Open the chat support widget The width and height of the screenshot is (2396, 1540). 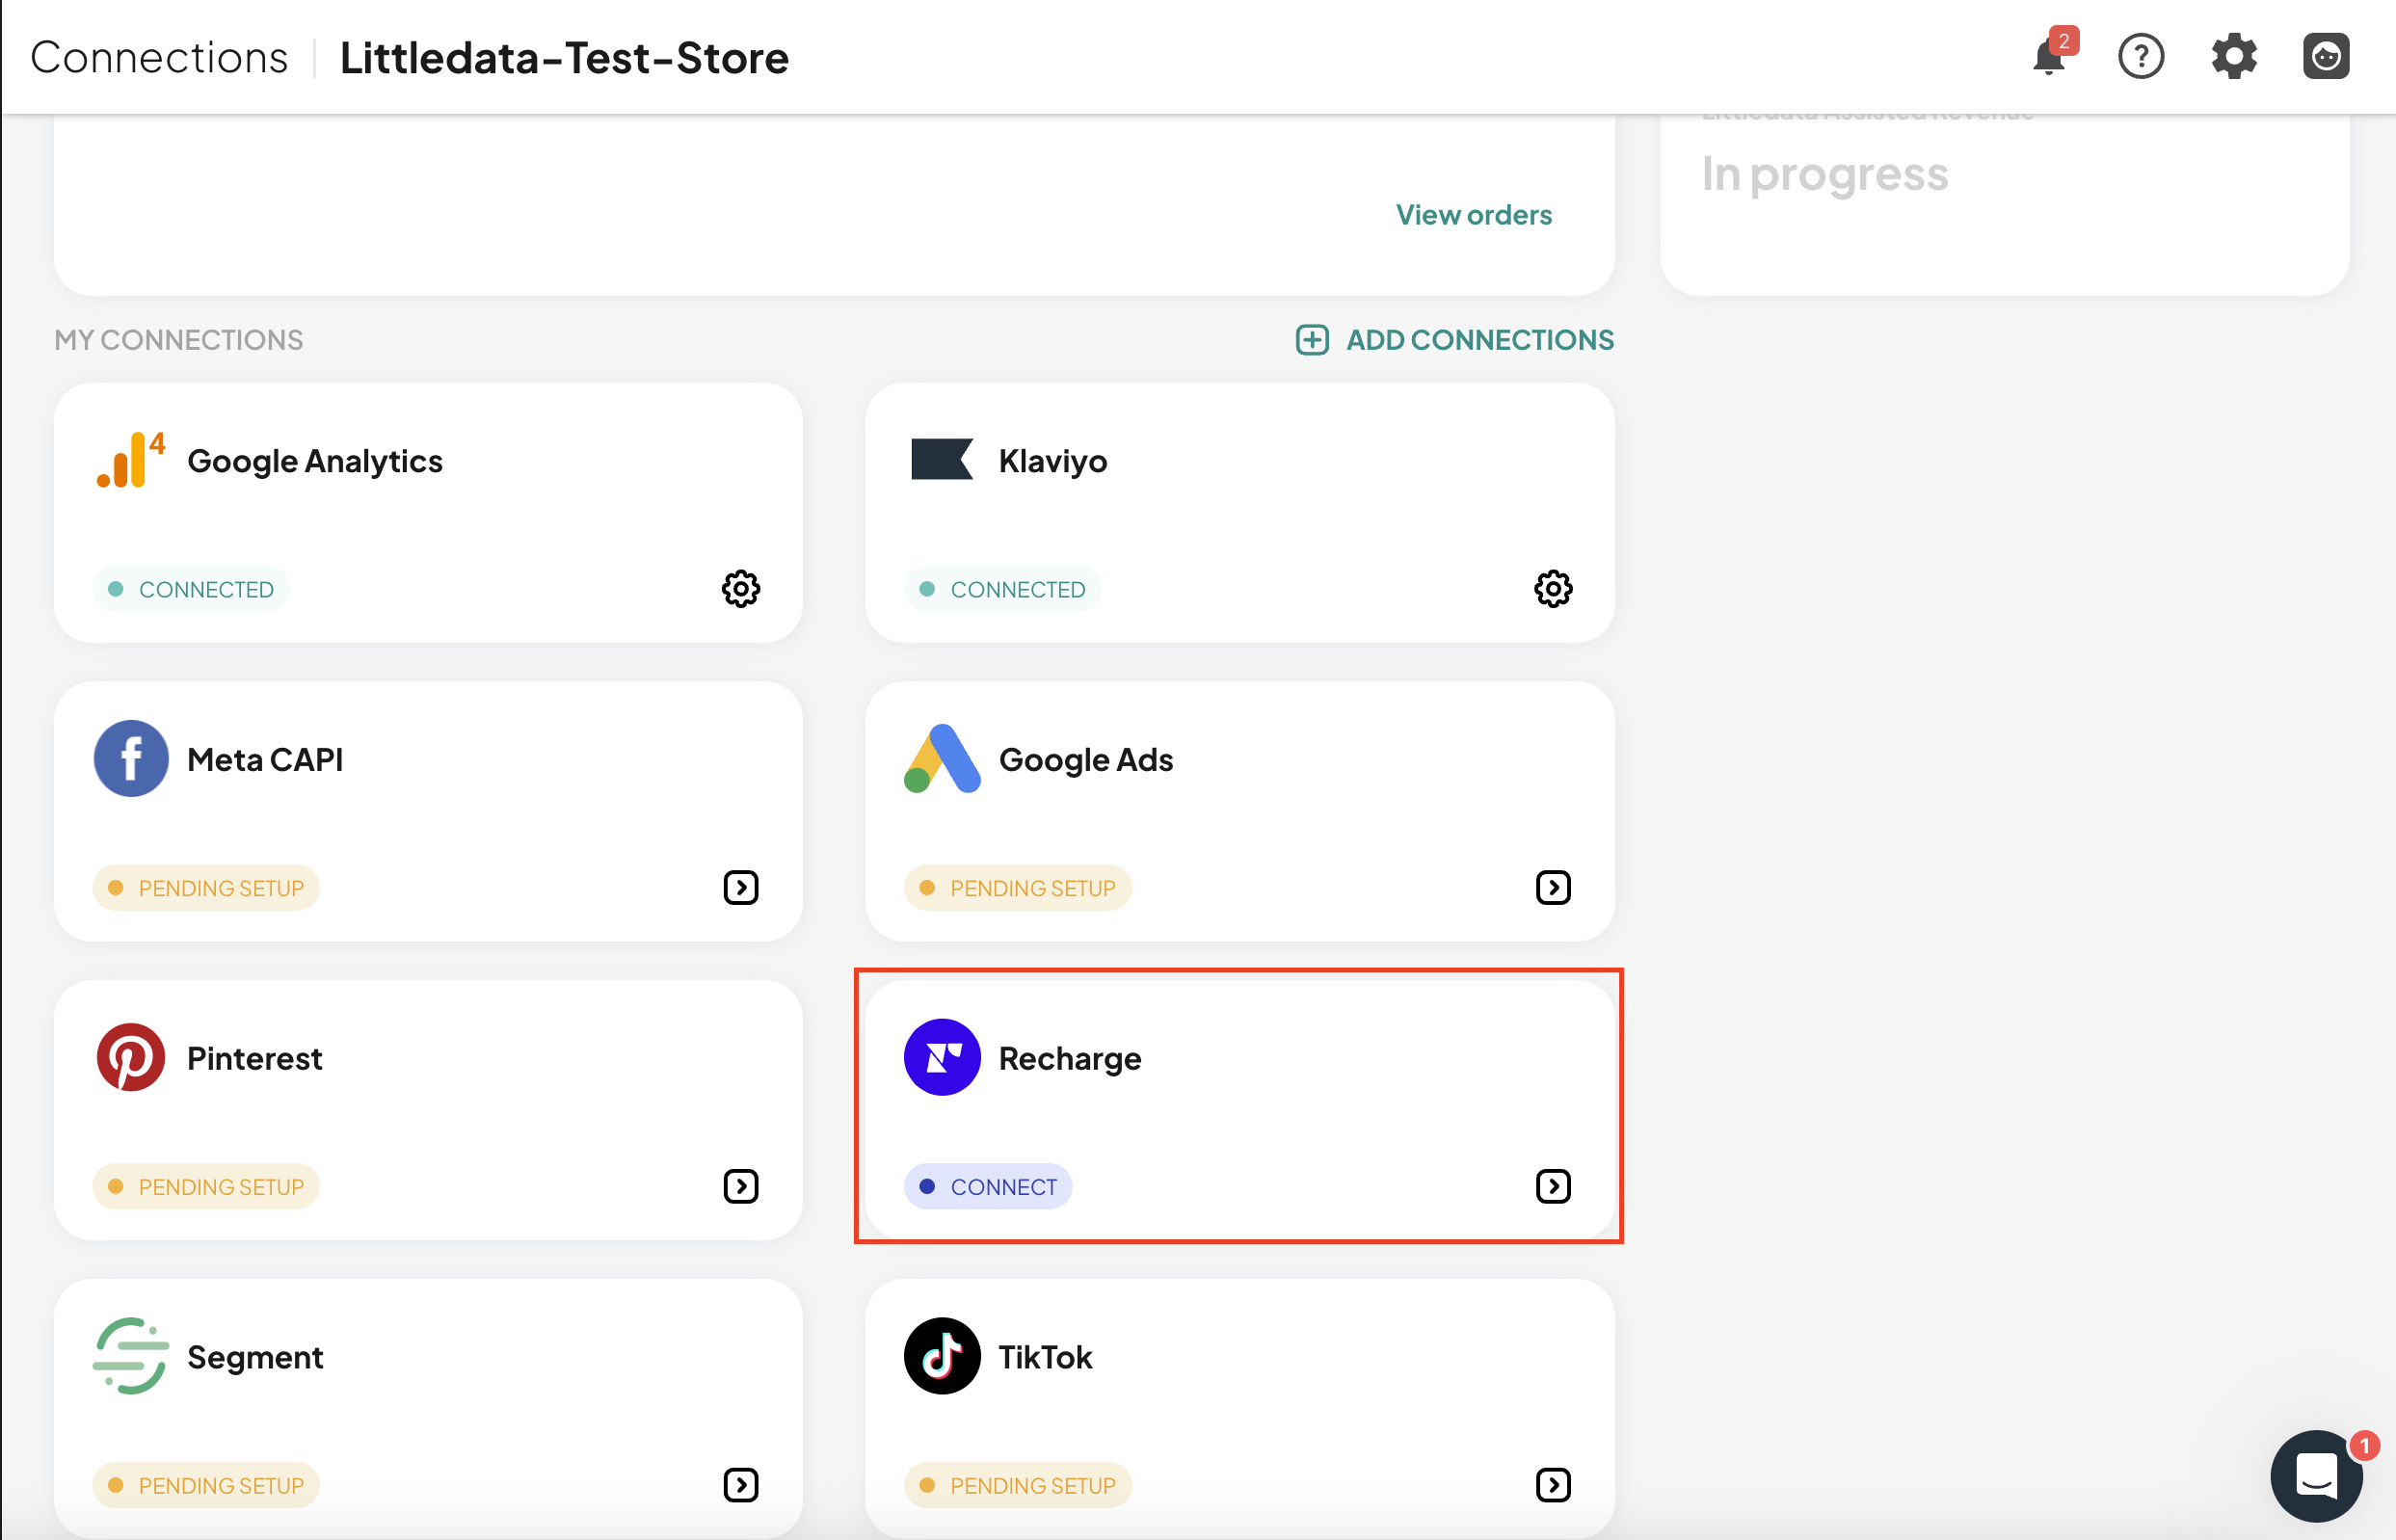[x=2317, y=1476]
